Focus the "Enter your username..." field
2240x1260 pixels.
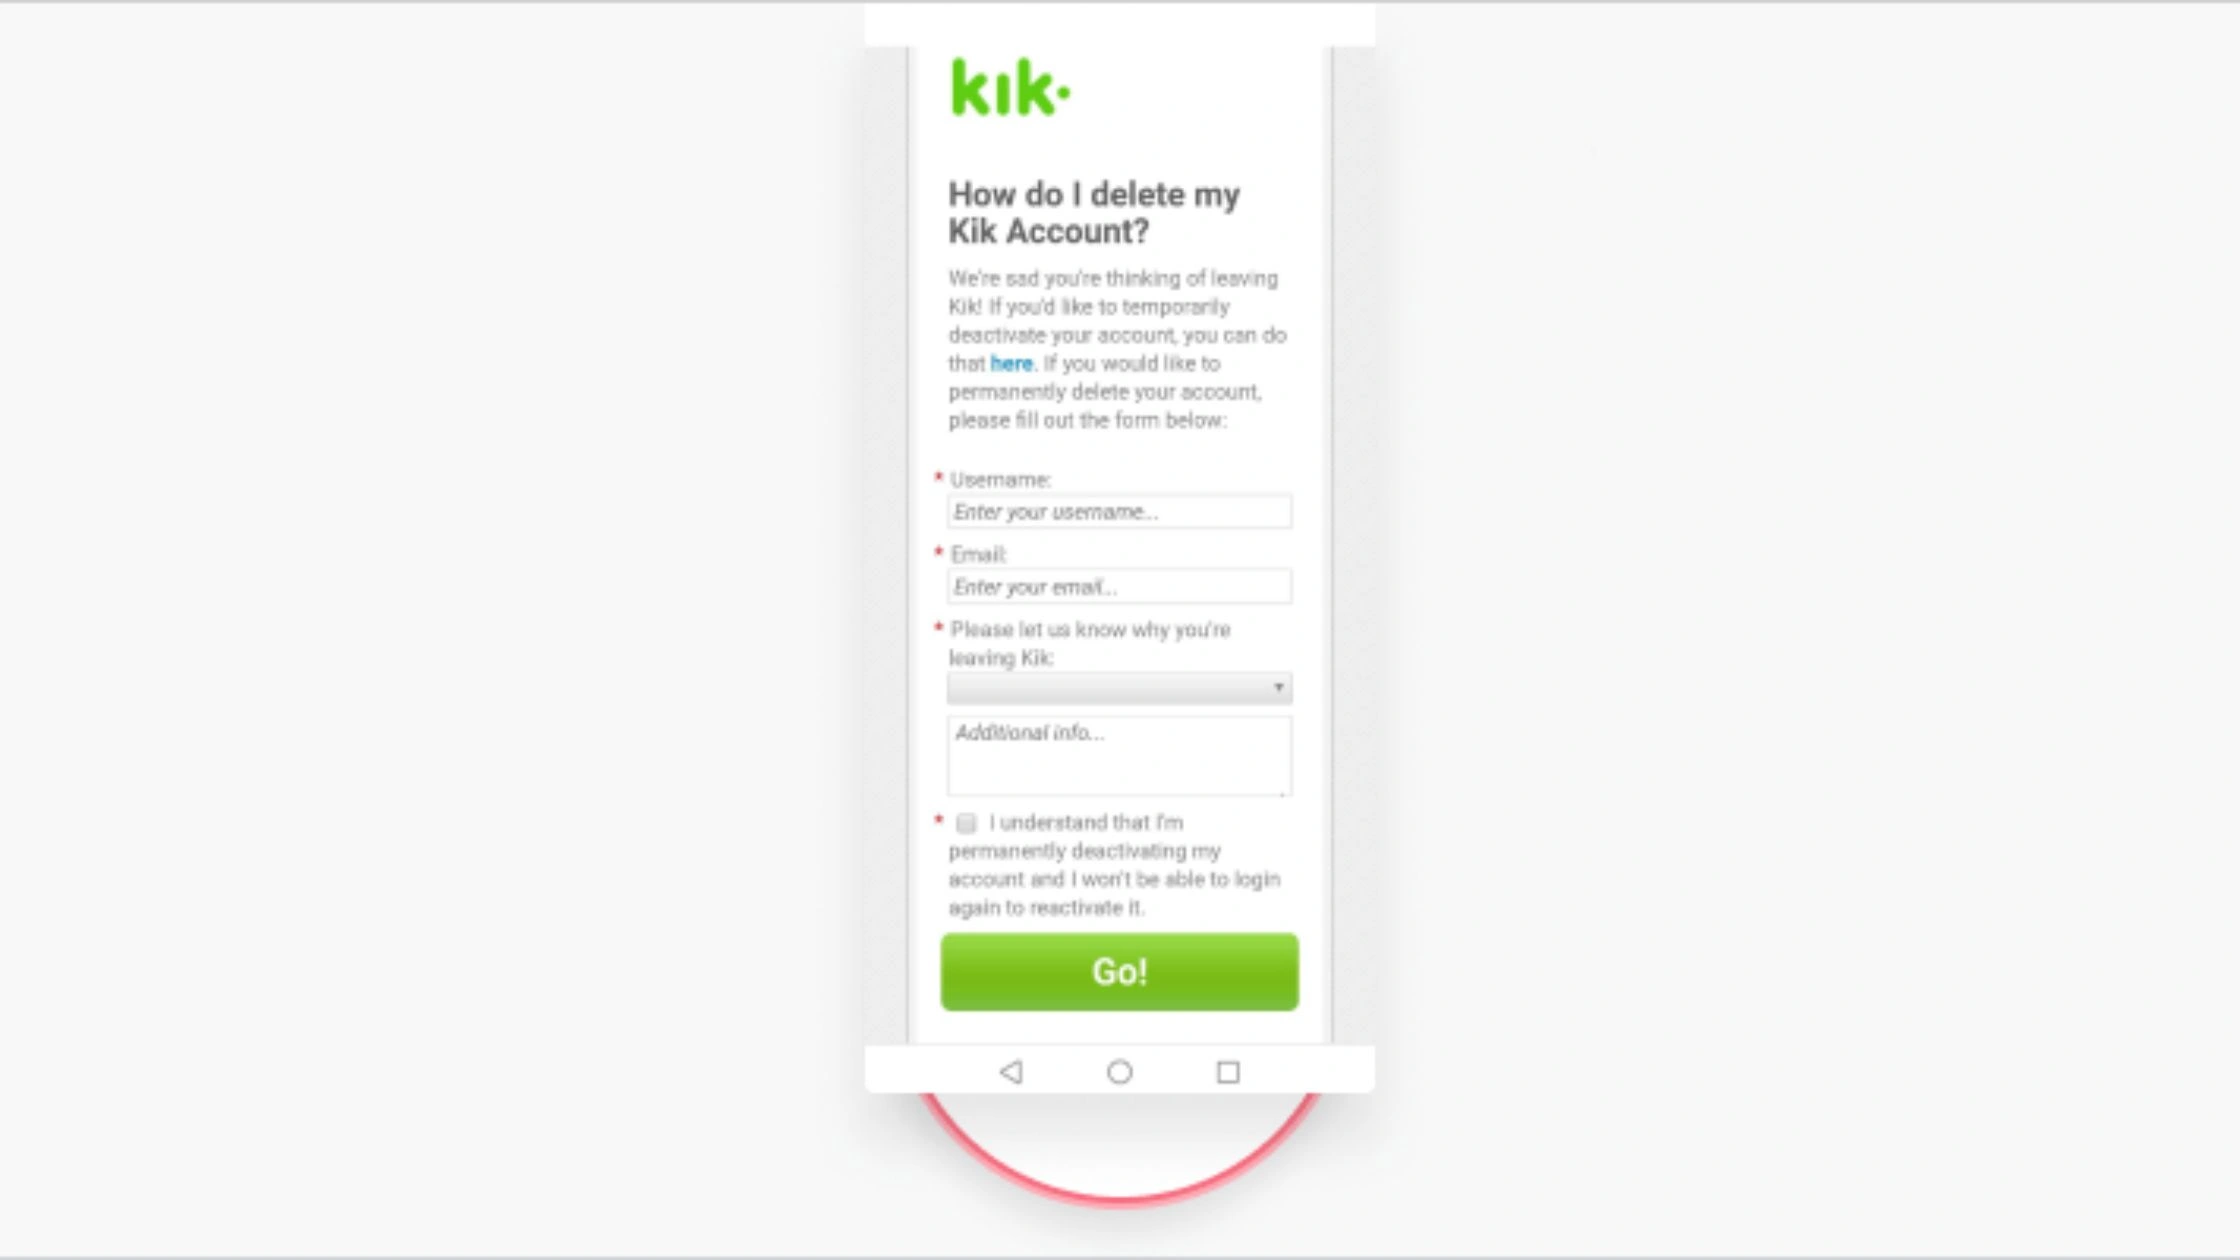click(1119, 512)
